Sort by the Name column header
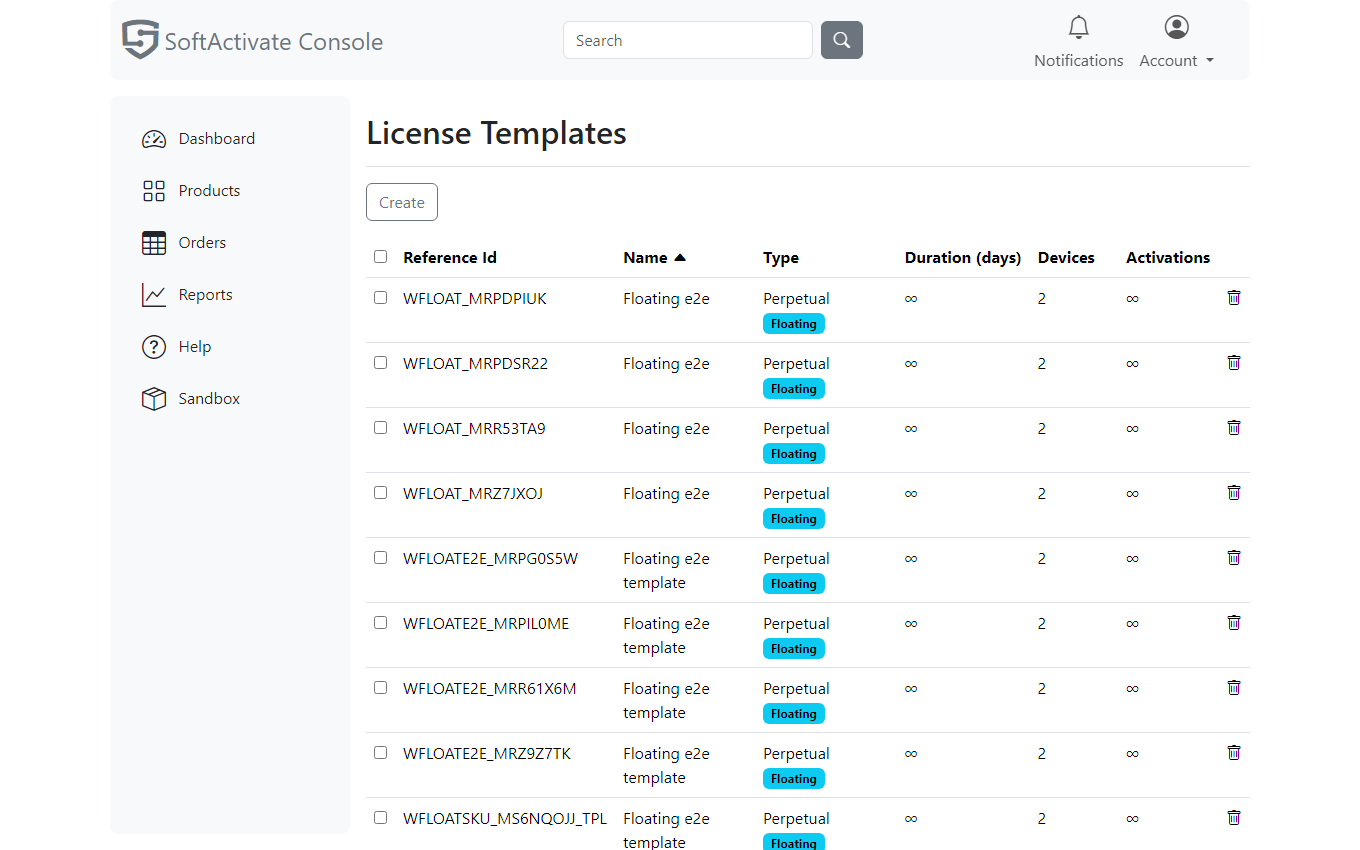Screen dimensions: 1360x850 point(654,258)
